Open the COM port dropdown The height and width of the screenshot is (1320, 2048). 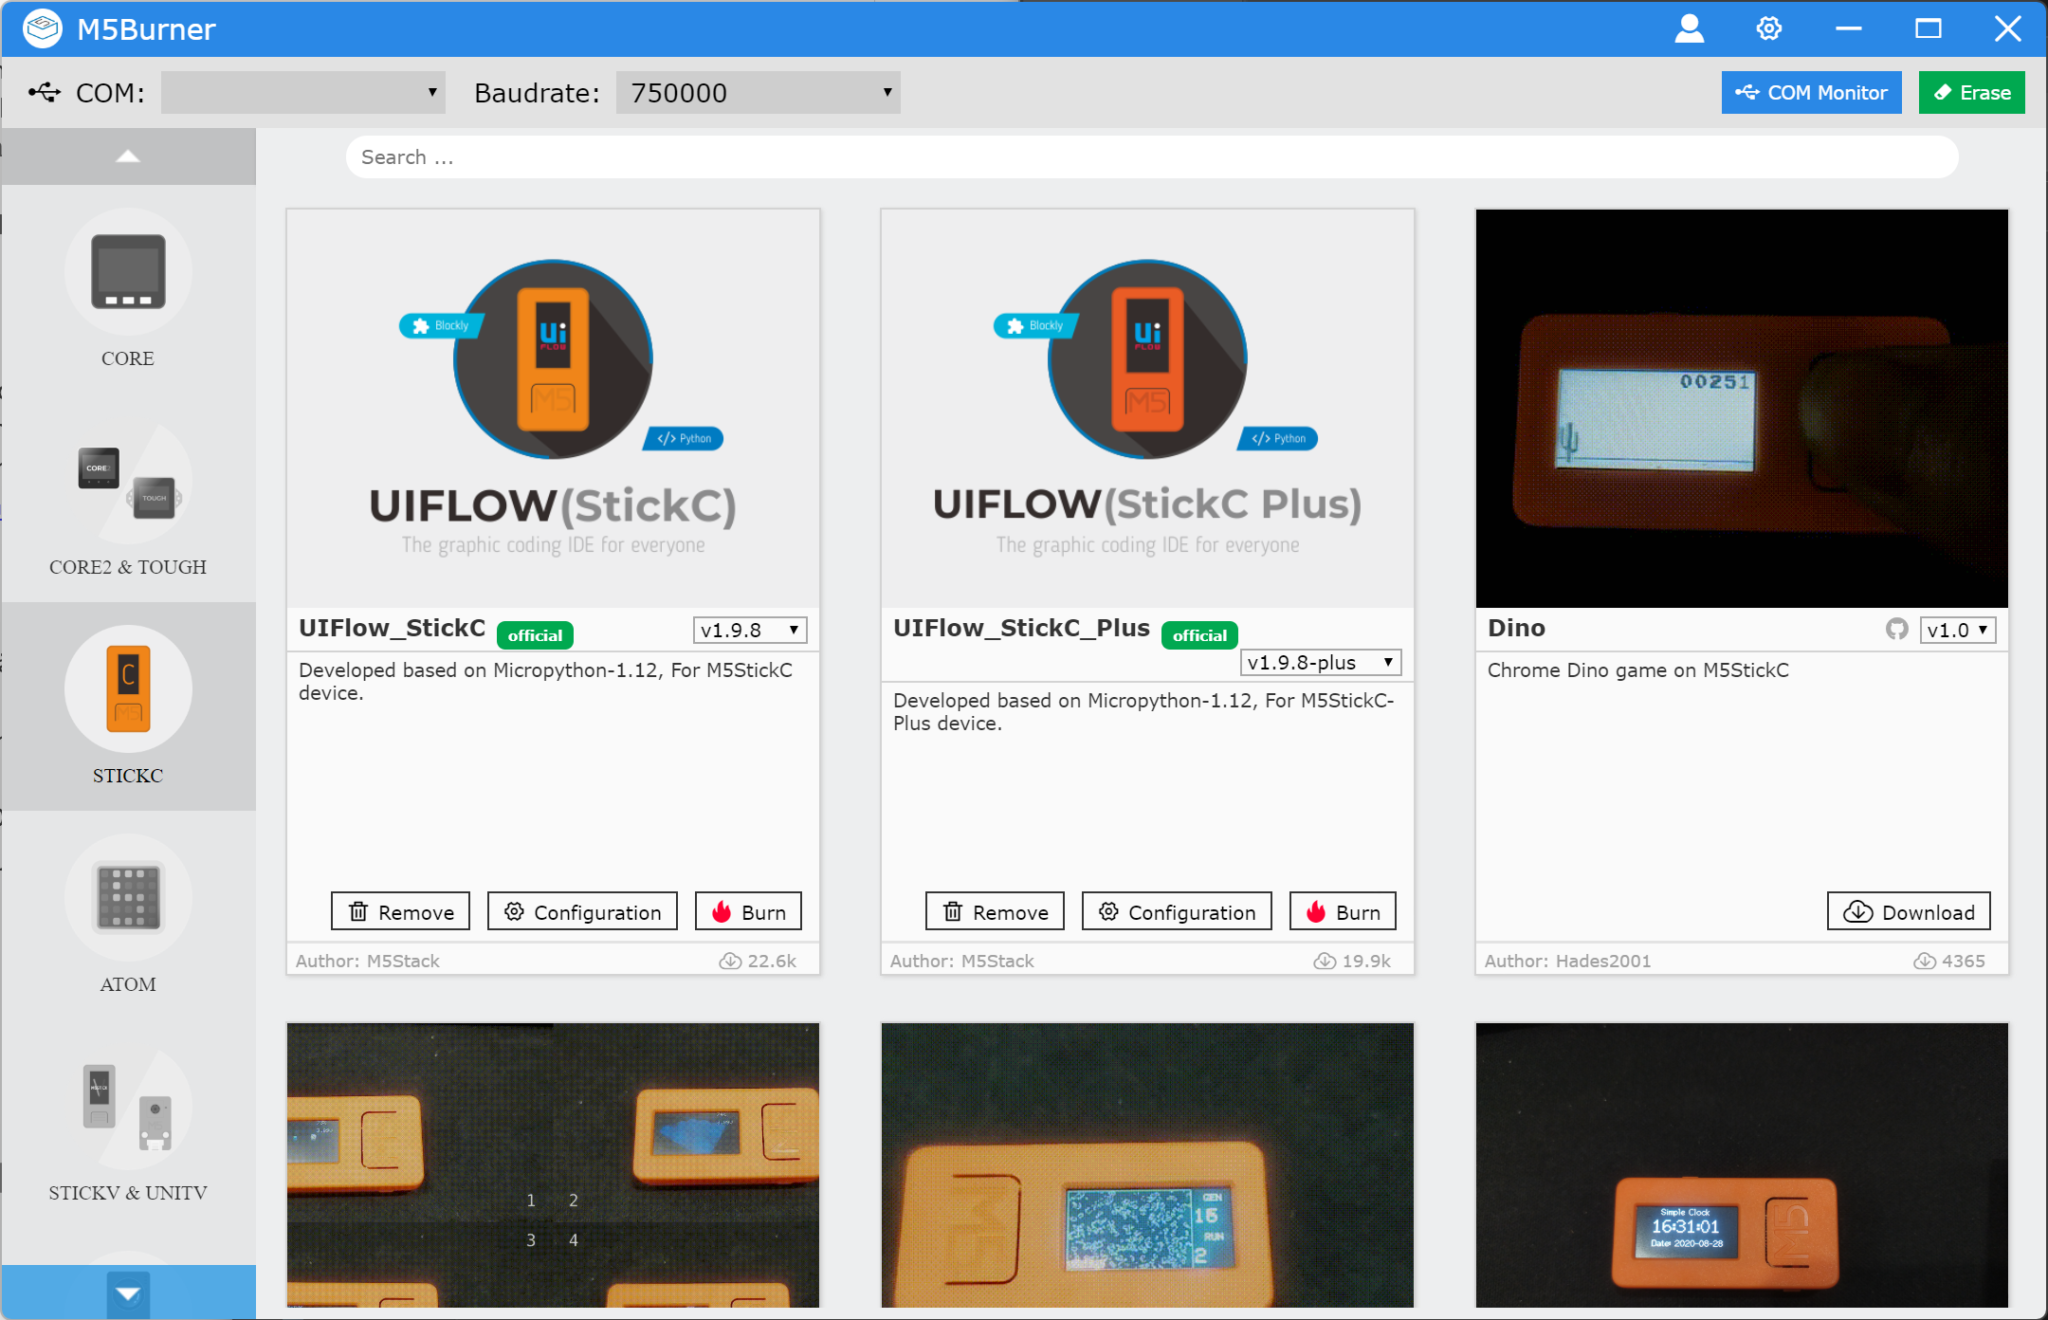point(303,92)
